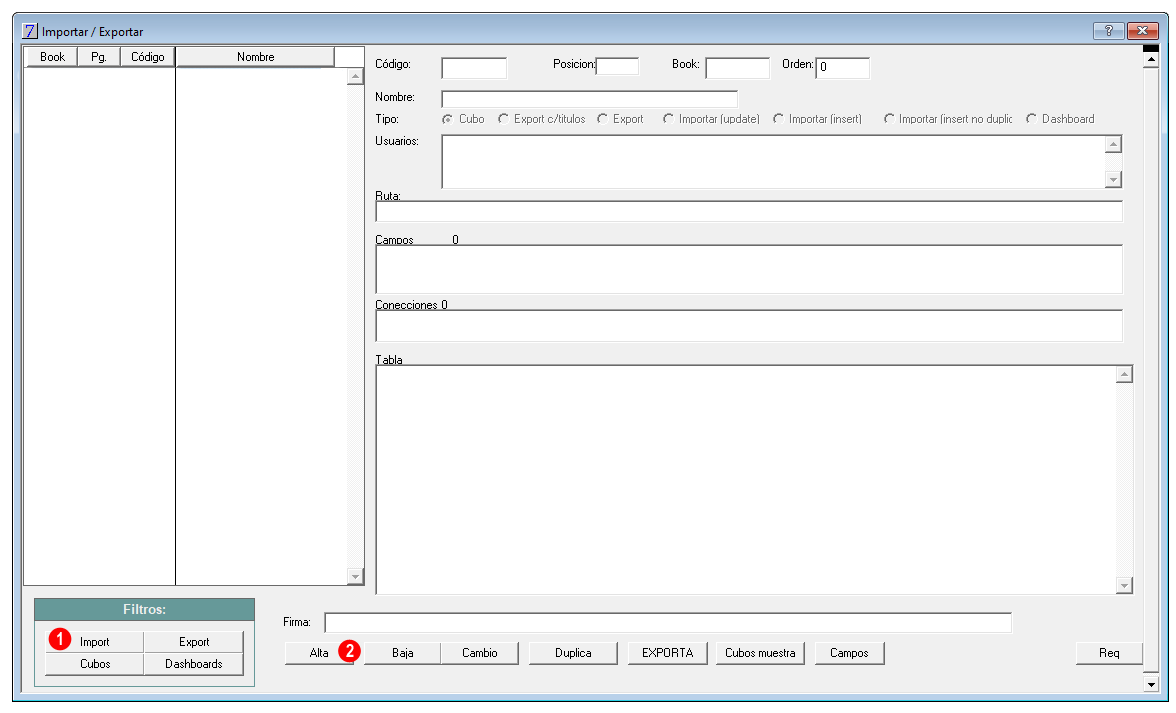1176x713 pixels.
Task: Click the Req button
Action: point(1109,653)
